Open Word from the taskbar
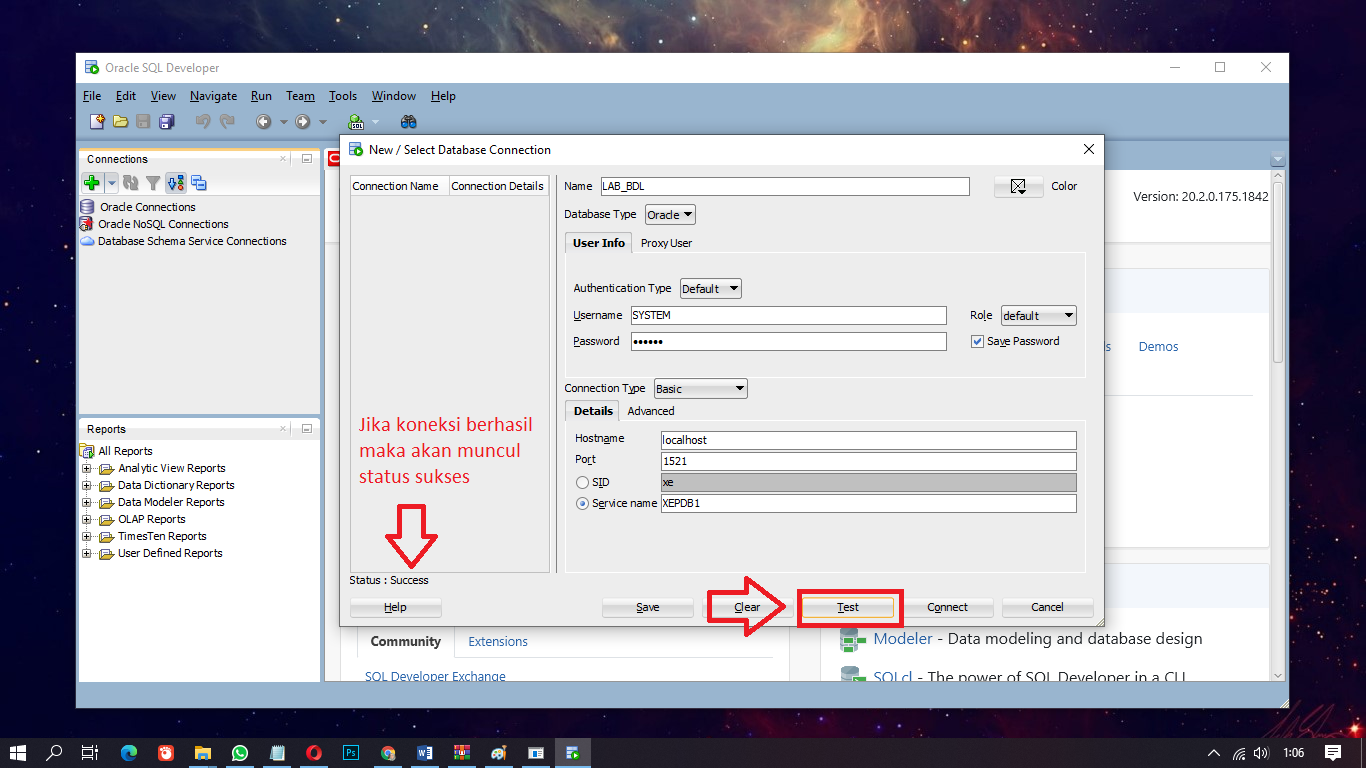Screen dimensions: 1366x768 tap(425, 753)
